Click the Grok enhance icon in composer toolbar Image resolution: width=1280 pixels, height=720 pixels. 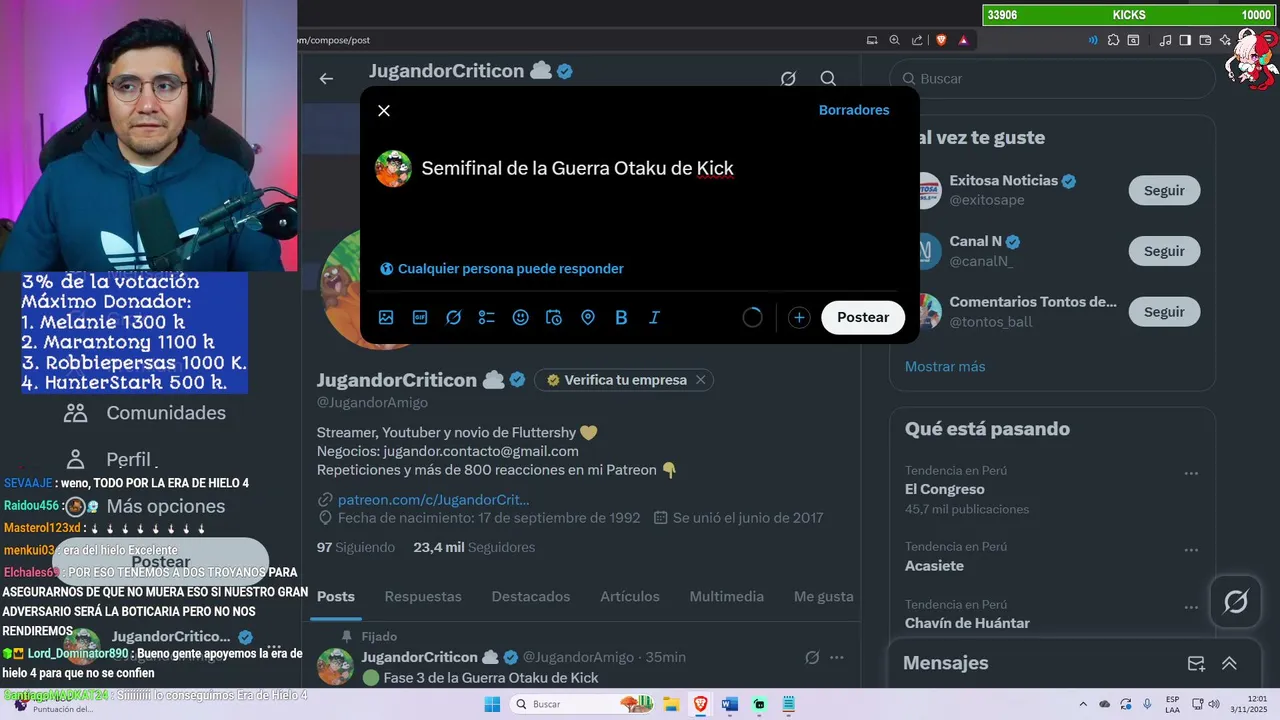click(x=453, y=317)
